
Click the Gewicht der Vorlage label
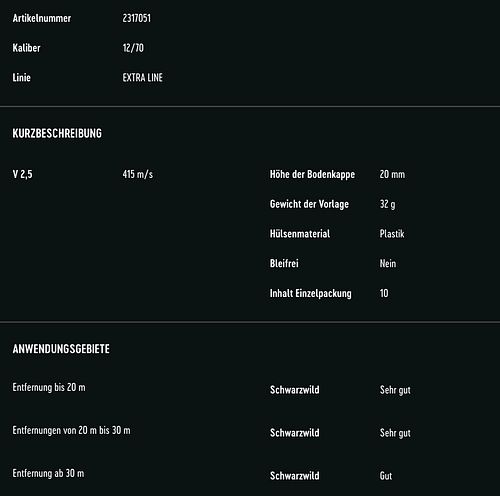pyautogui.click(x=309, y=204)
